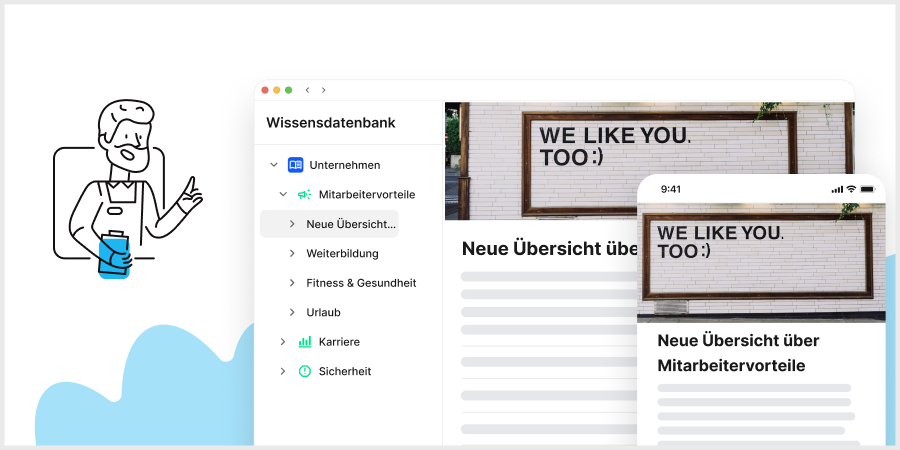Click the phone article title Neue Übersicht über

(738, 340)
